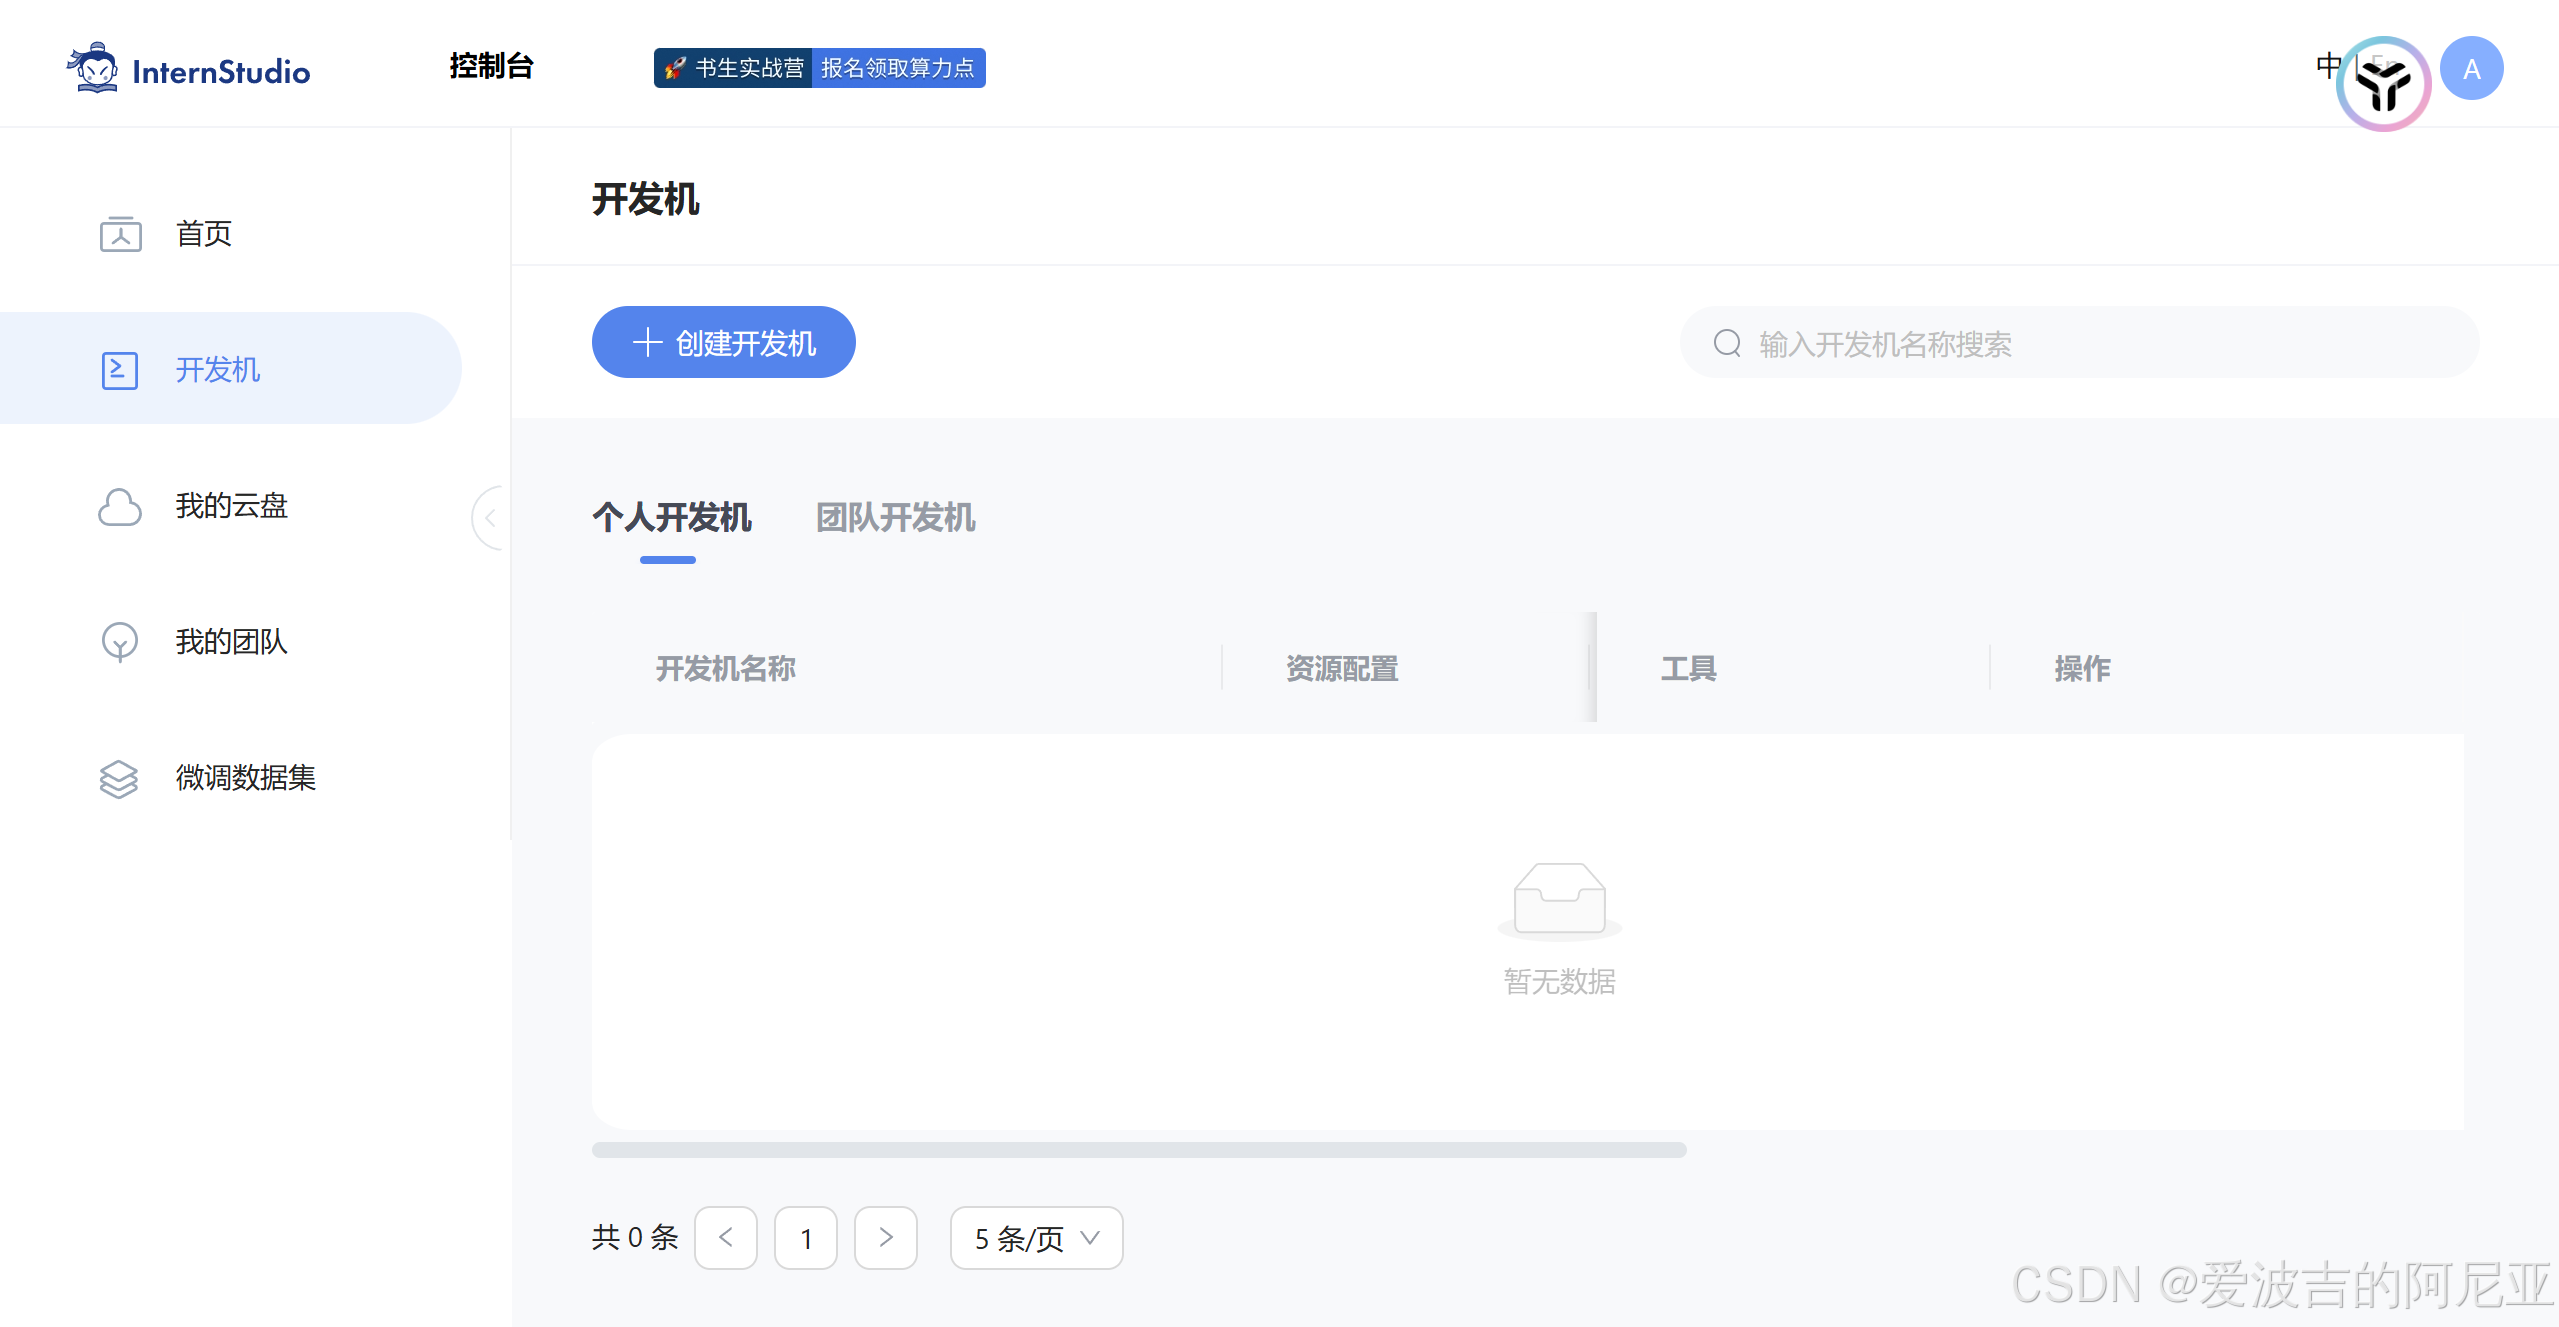Click the search magnifier icon
Viewport: 2559px width, 1327px height.
tap(1727, 343)
